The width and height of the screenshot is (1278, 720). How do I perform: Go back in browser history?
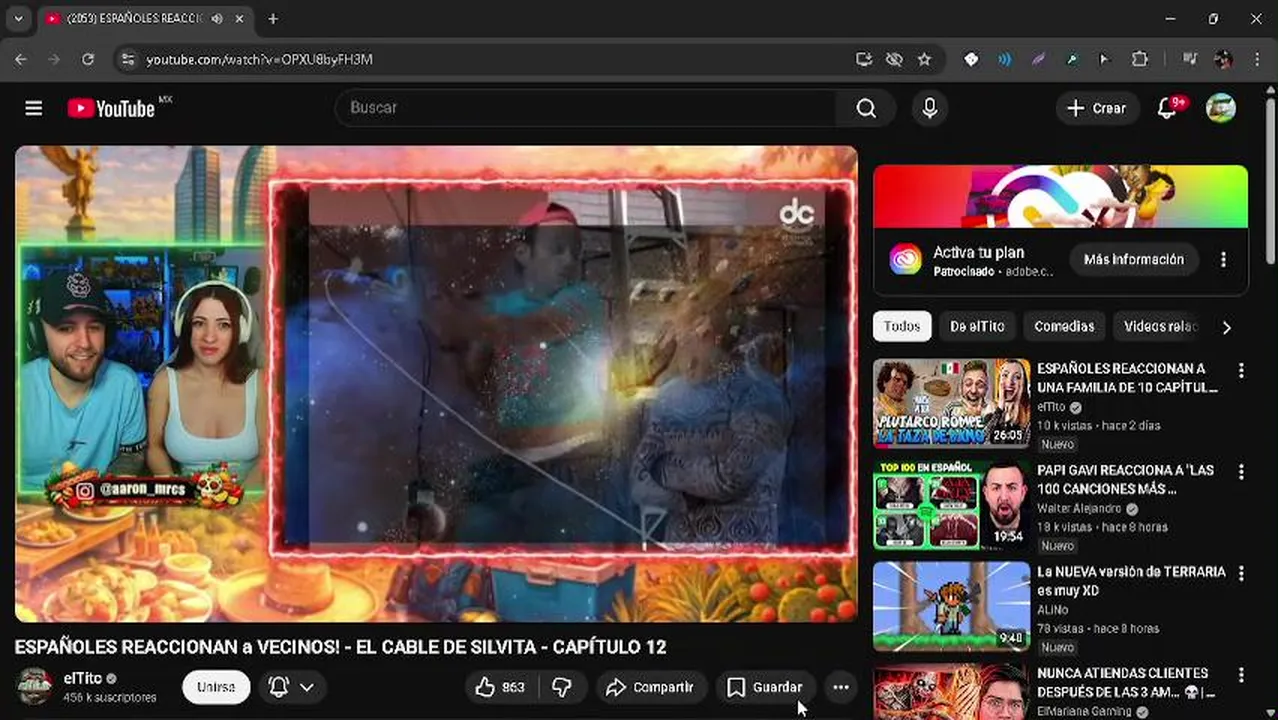(21, 59)
